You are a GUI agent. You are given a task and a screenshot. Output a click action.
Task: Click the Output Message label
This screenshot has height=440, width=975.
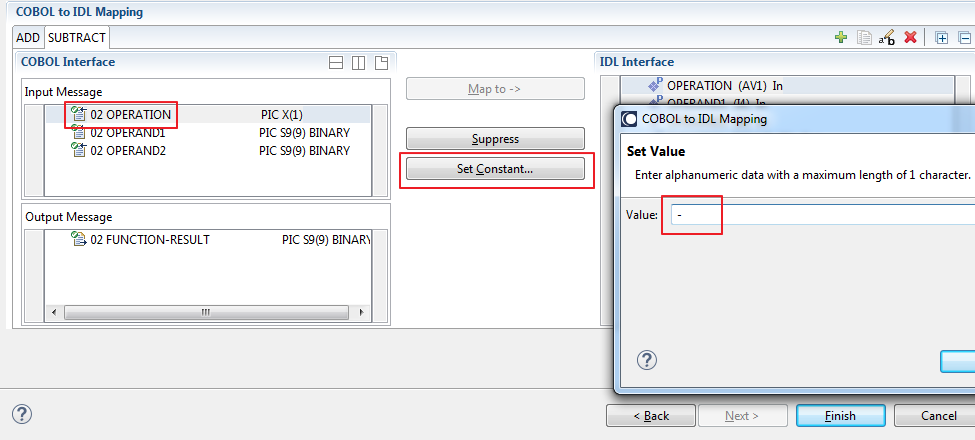point(68,217)
